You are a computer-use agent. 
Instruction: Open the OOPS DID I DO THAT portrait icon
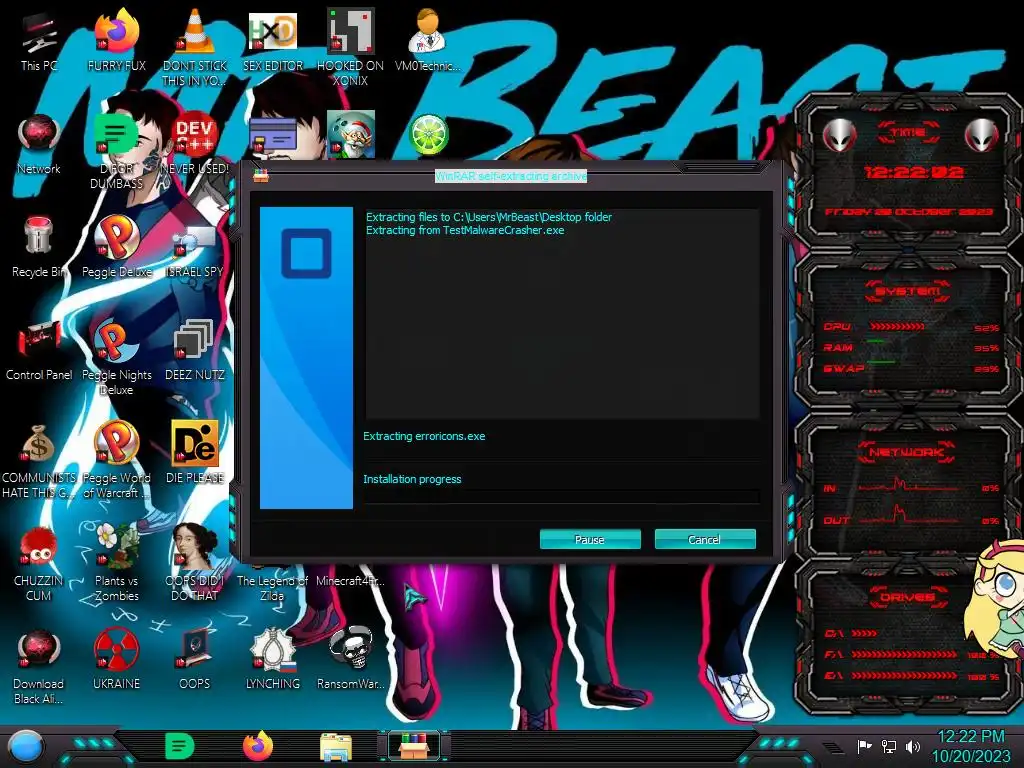click(x=195, y=564)
